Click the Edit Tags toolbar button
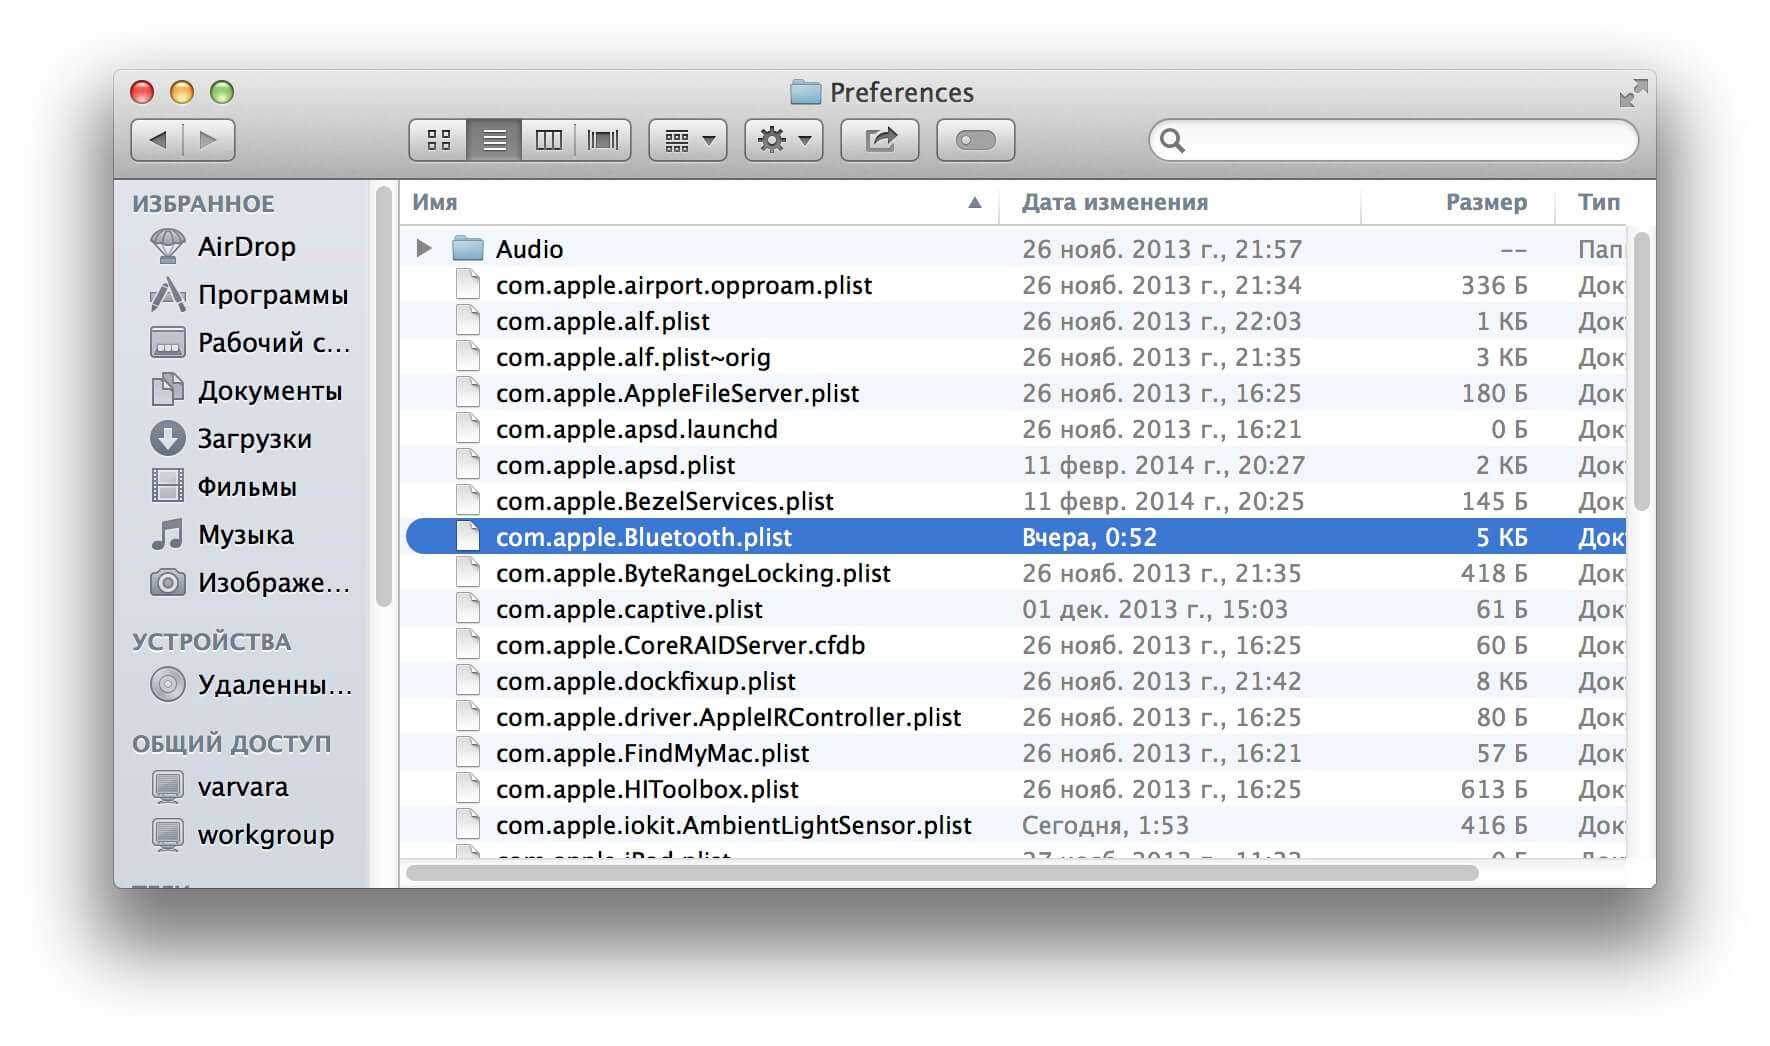The image size is (1770, 1046). pos(975,140)
